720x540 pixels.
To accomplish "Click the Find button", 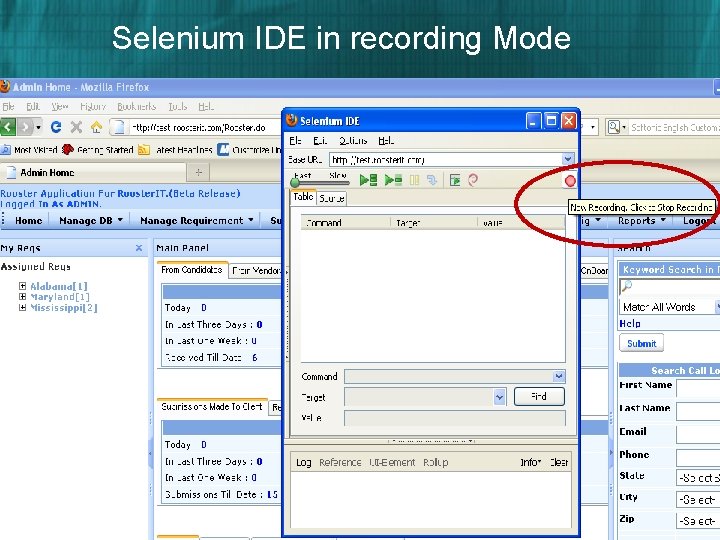I will (x=539, y=396).
